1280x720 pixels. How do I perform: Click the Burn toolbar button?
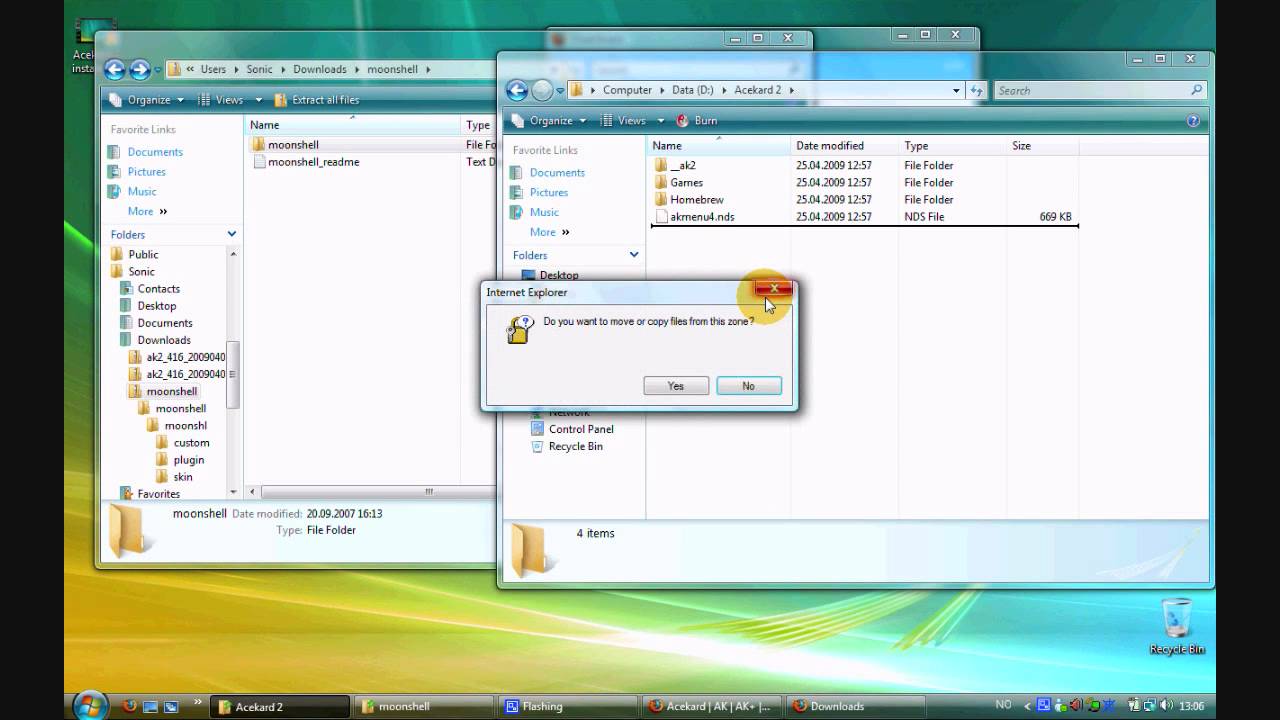pyautogui.click(x=697, y=121)
